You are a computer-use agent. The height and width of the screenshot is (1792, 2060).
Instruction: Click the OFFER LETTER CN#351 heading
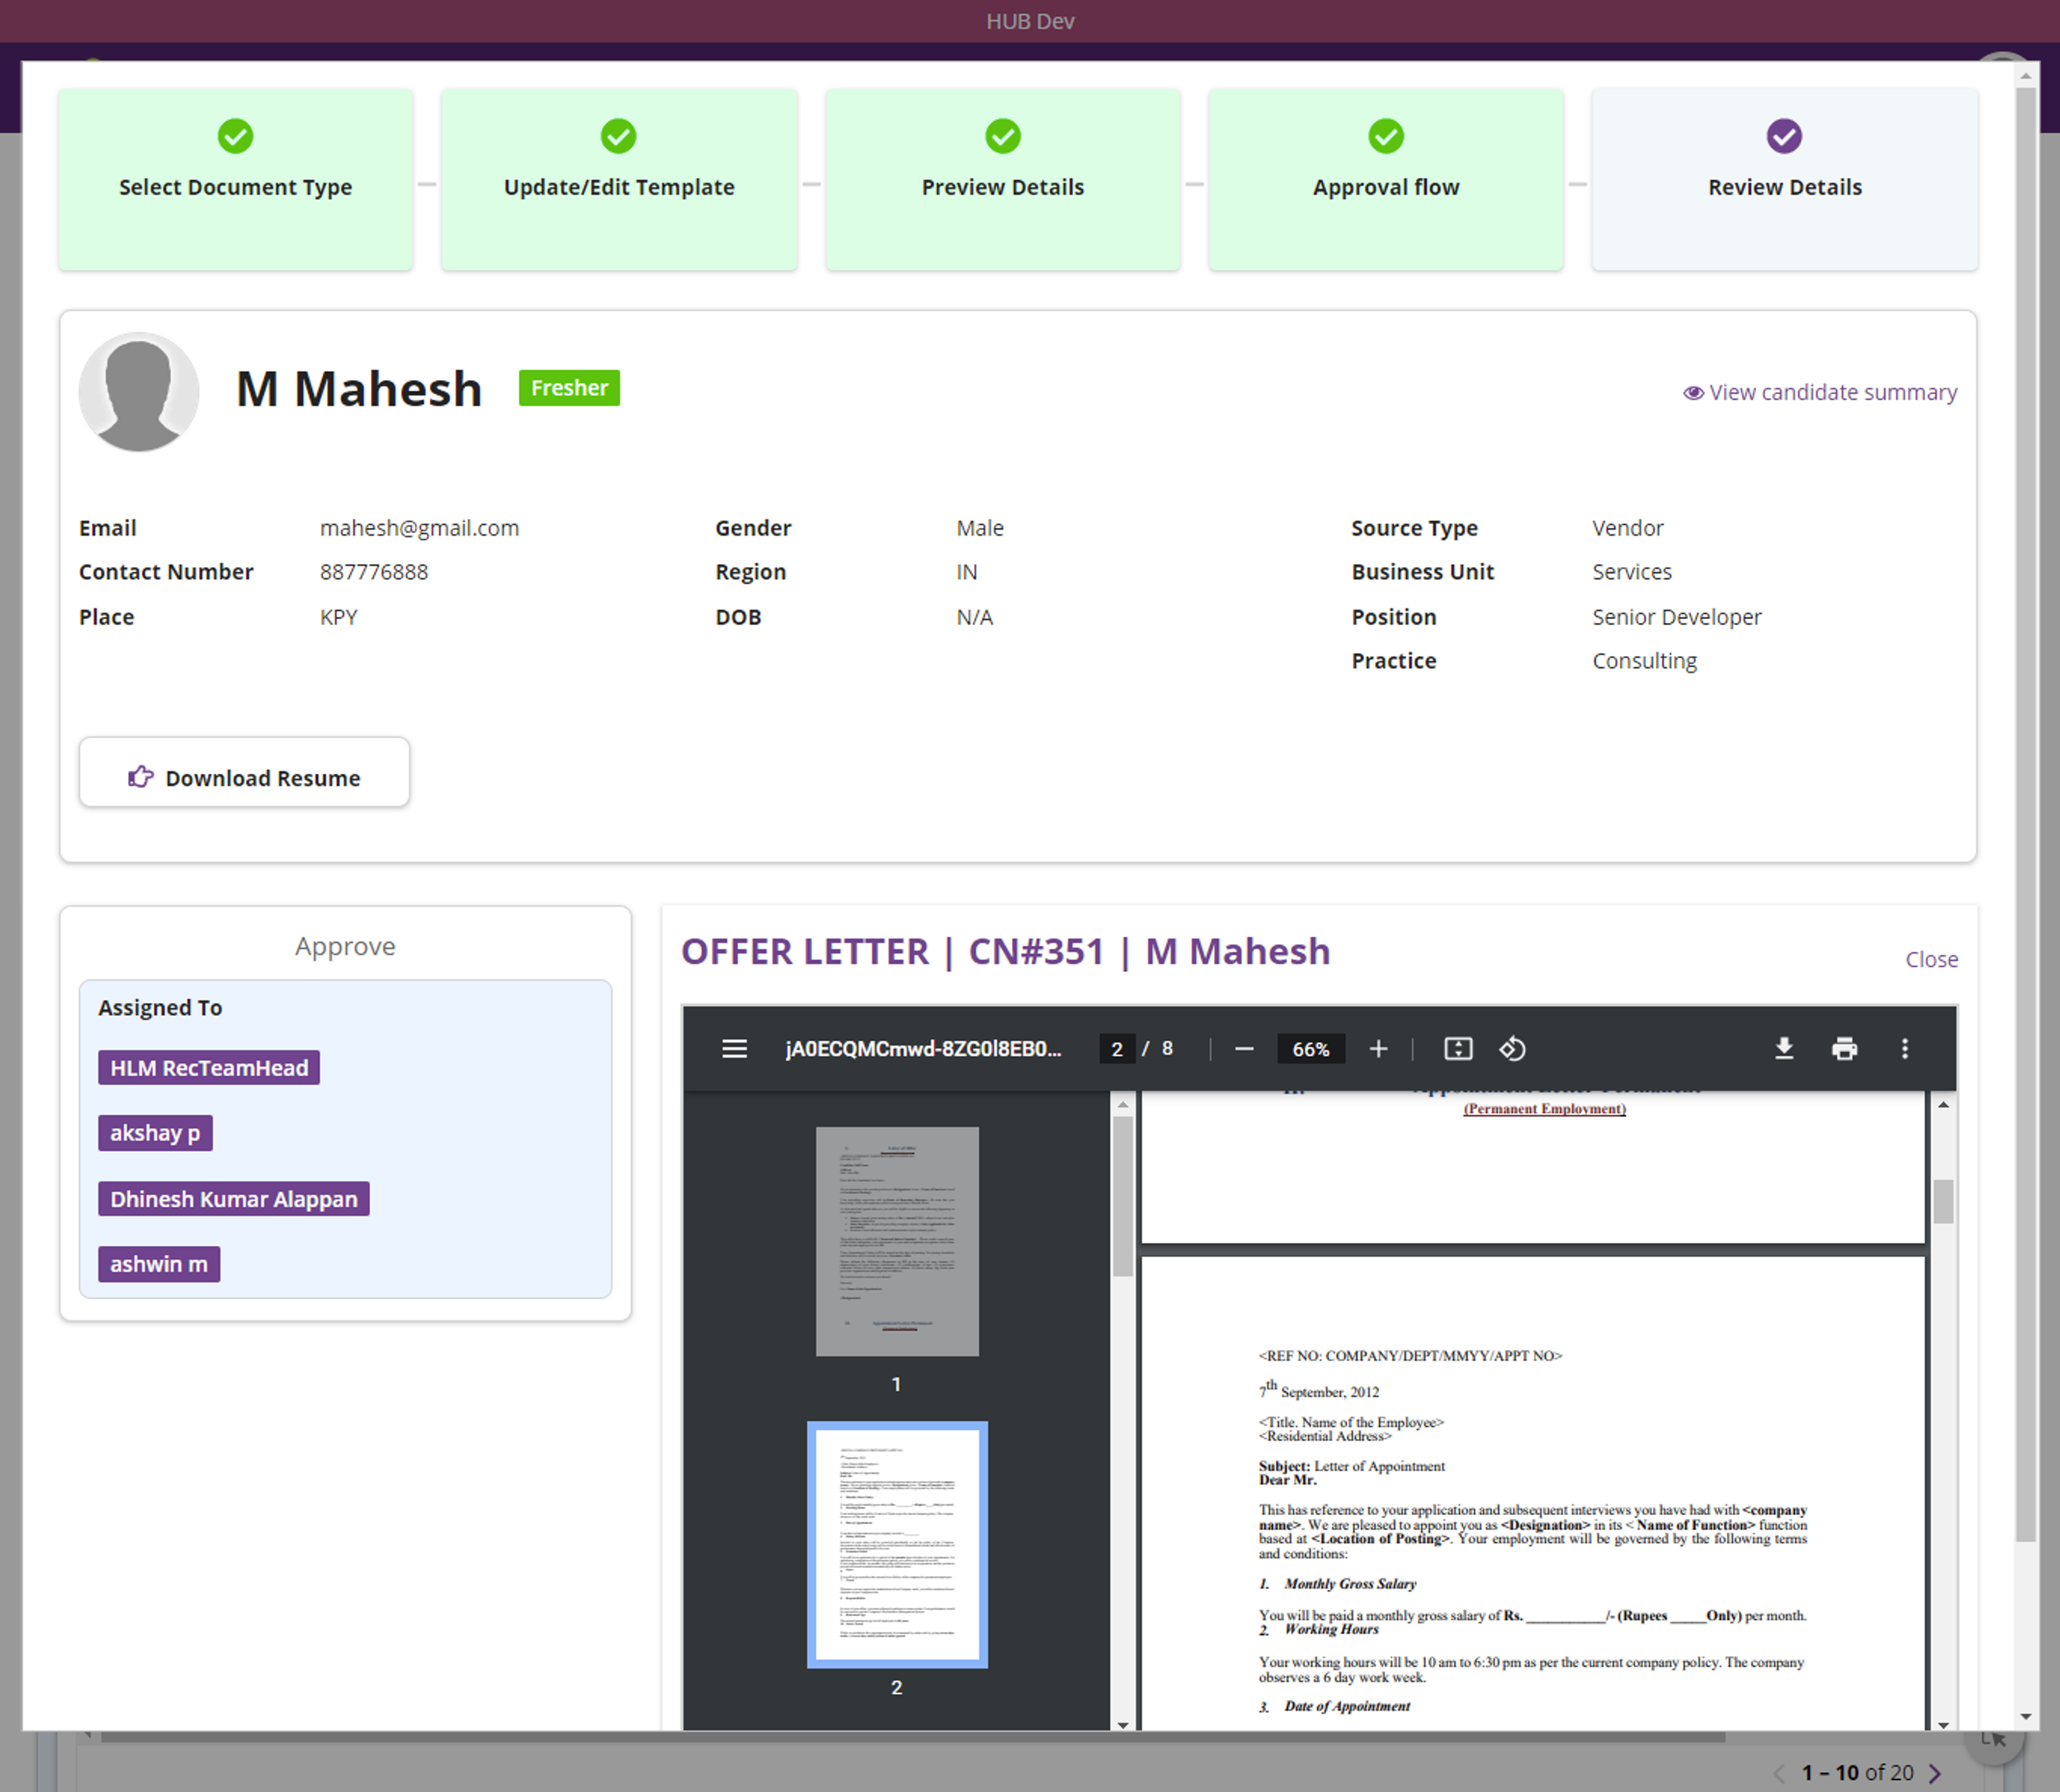coord(1005,951)
